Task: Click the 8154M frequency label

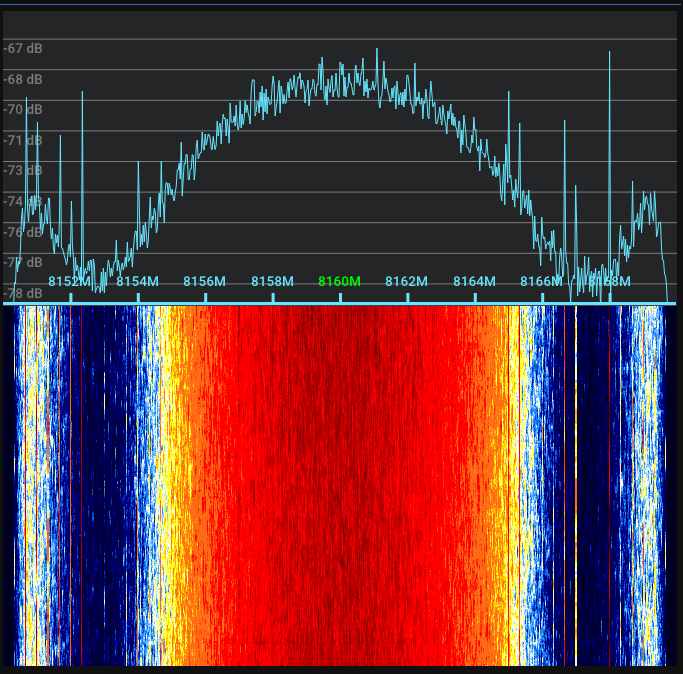Action: point(137,281)
